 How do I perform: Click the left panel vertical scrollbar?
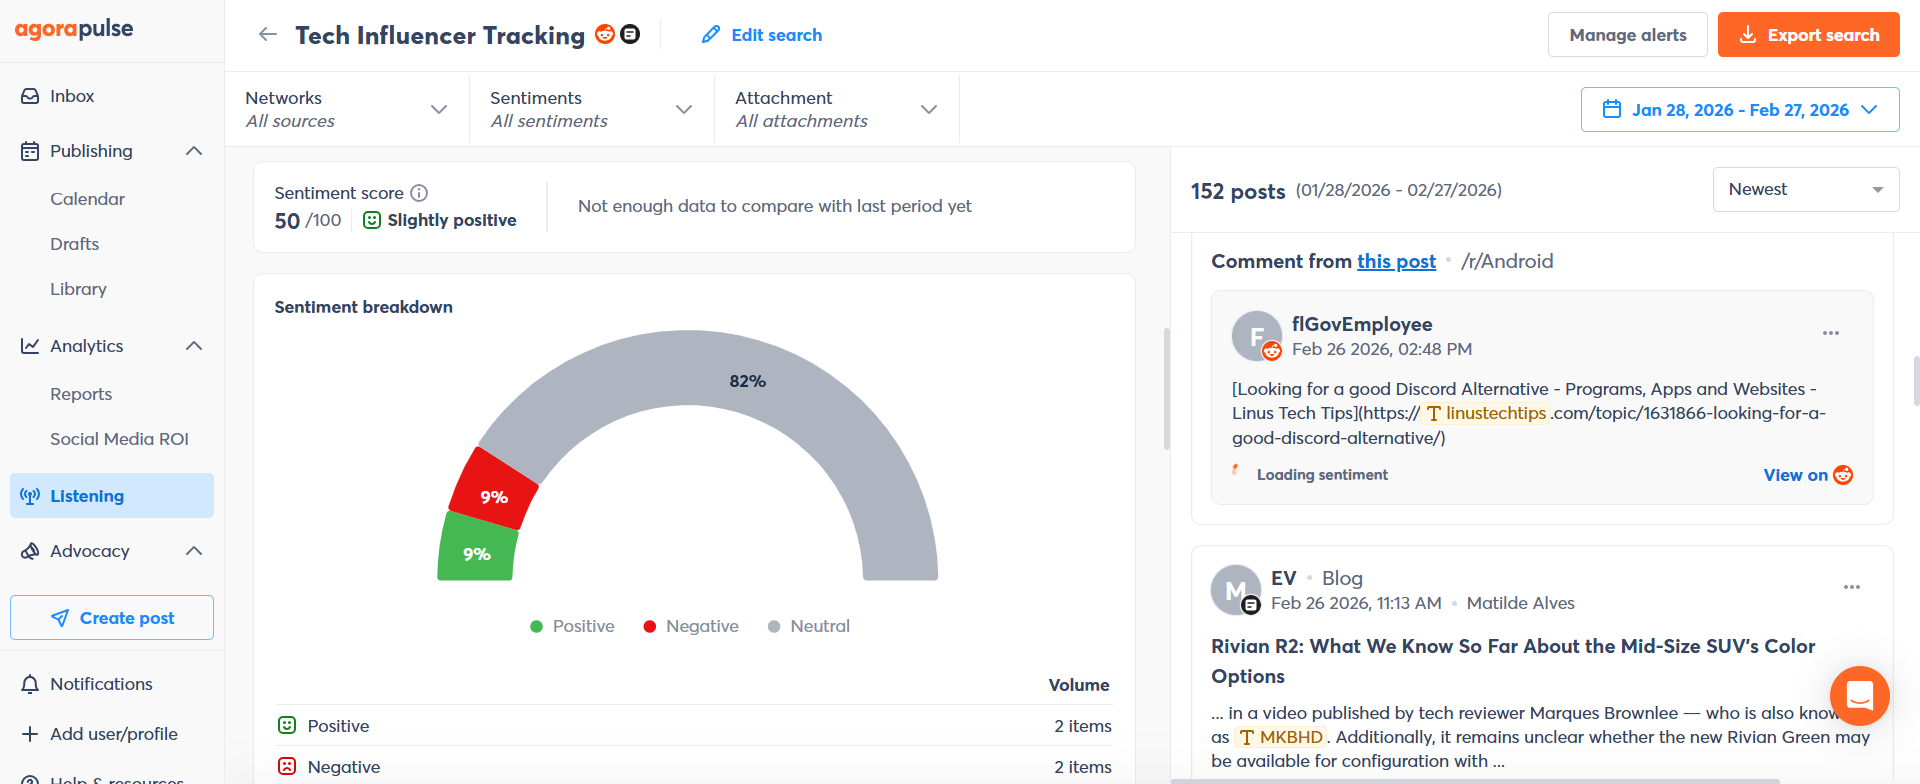pyautogui.click(x=1166, y=390)
